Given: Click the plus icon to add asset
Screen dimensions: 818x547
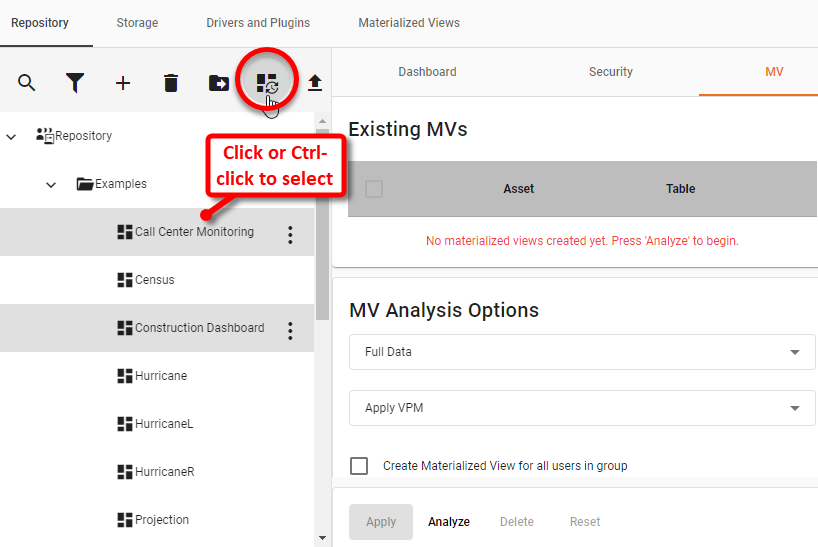Looking at the screenshot, I should coord(123,83).
